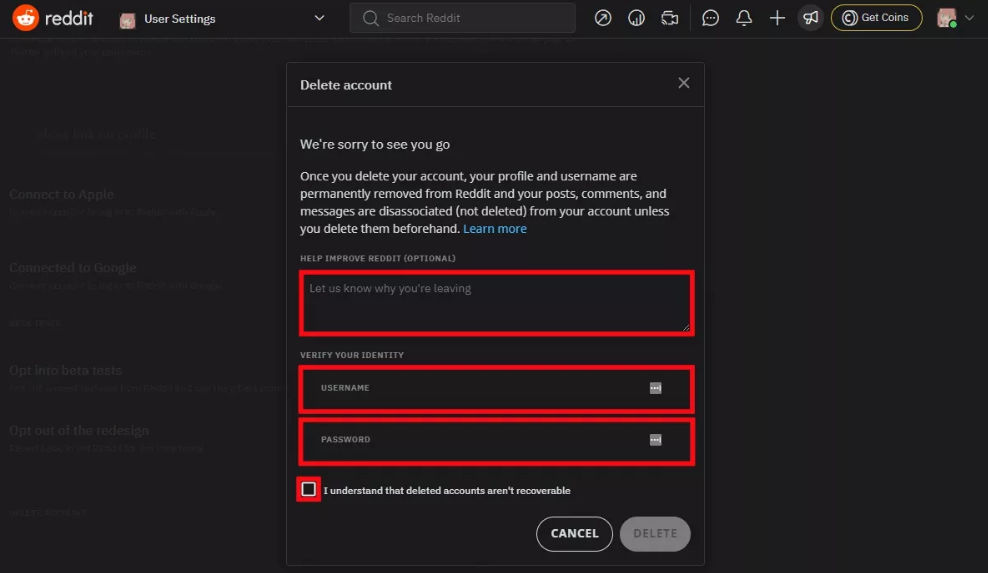Click the 'Help improve Reddit (optional)' label

(x=377, y=258)
